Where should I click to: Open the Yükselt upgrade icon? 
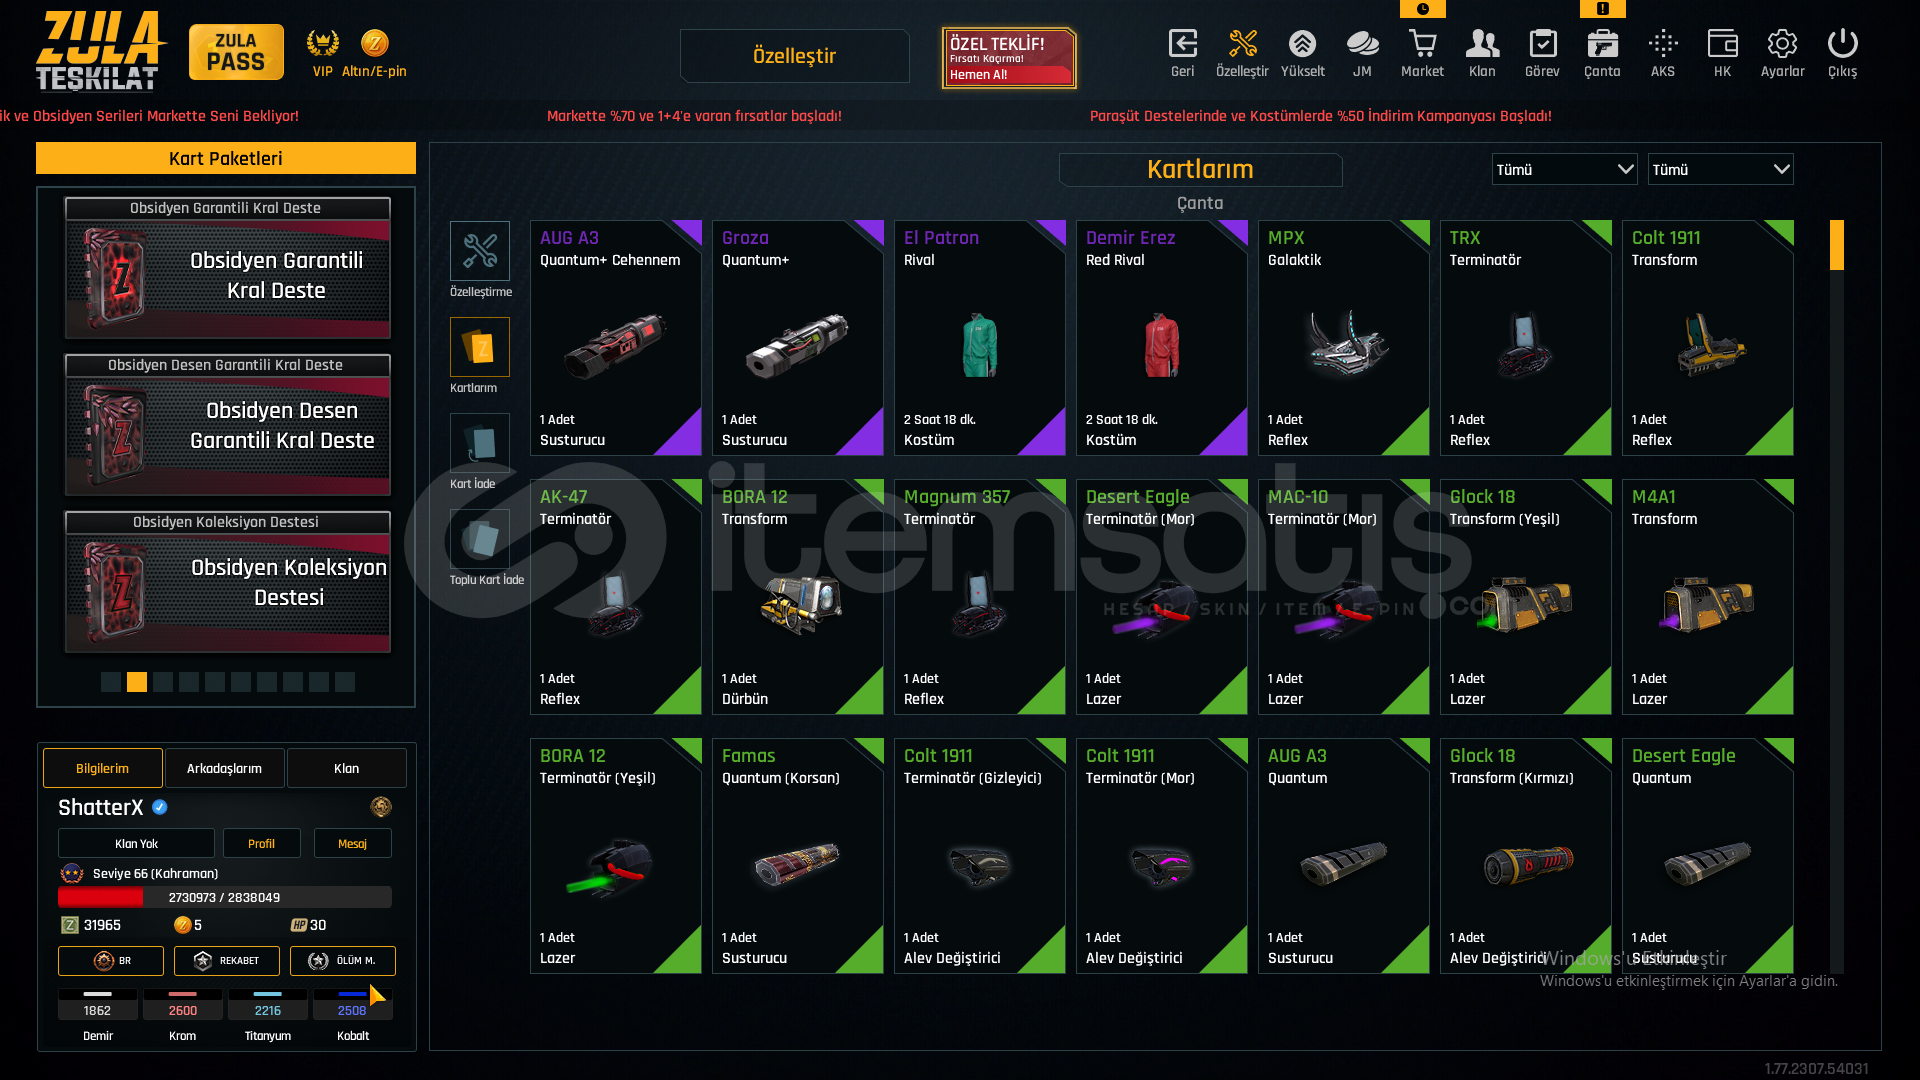coord(1302,44)
